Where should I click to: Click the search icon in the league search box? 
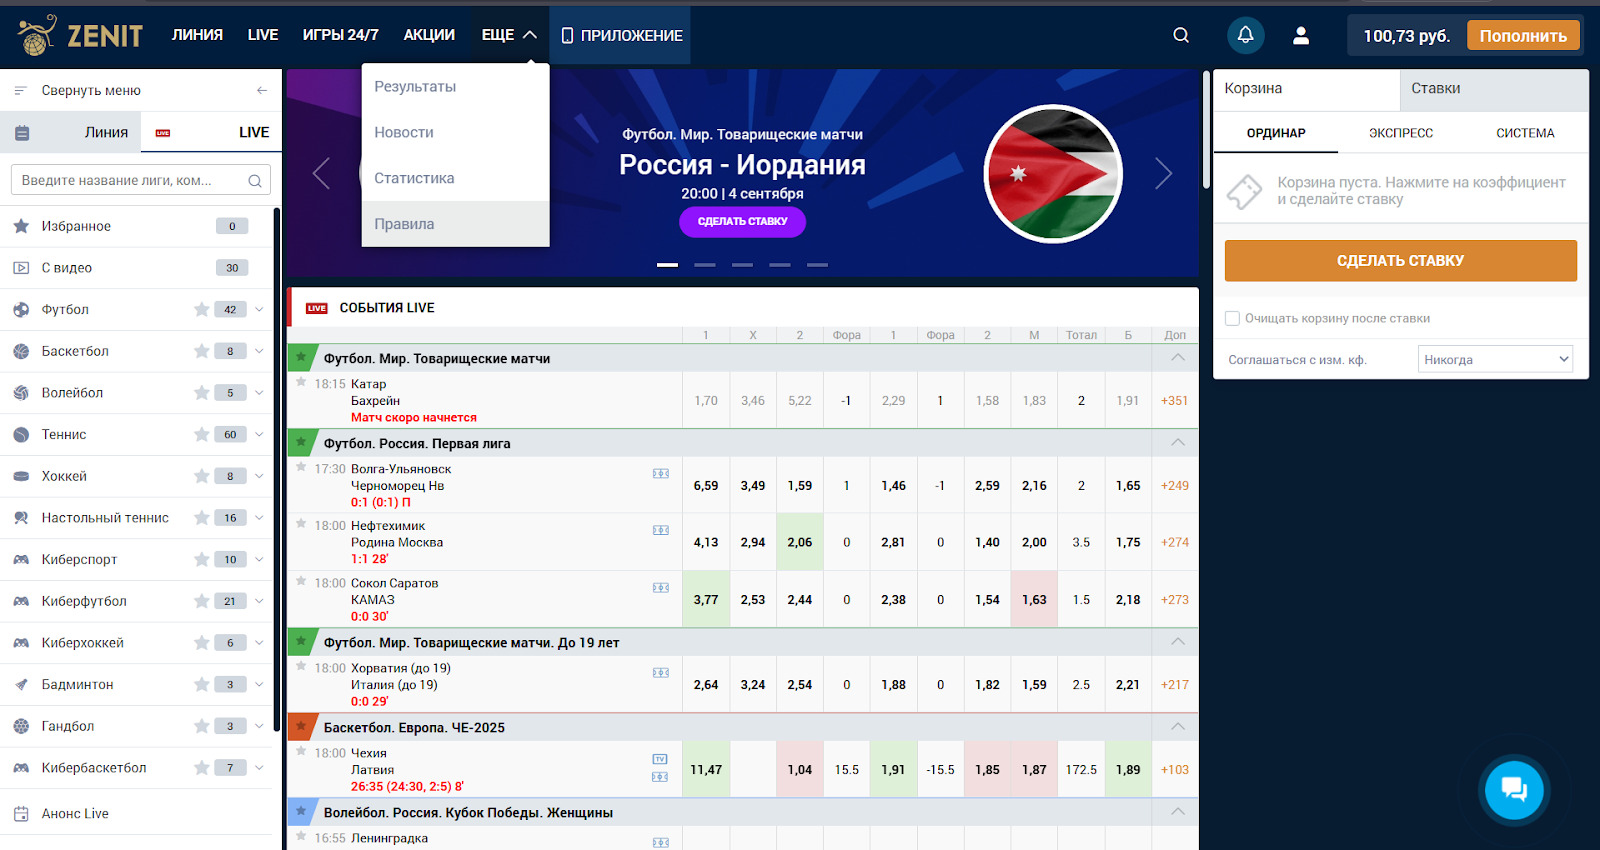tap(255, 181)
